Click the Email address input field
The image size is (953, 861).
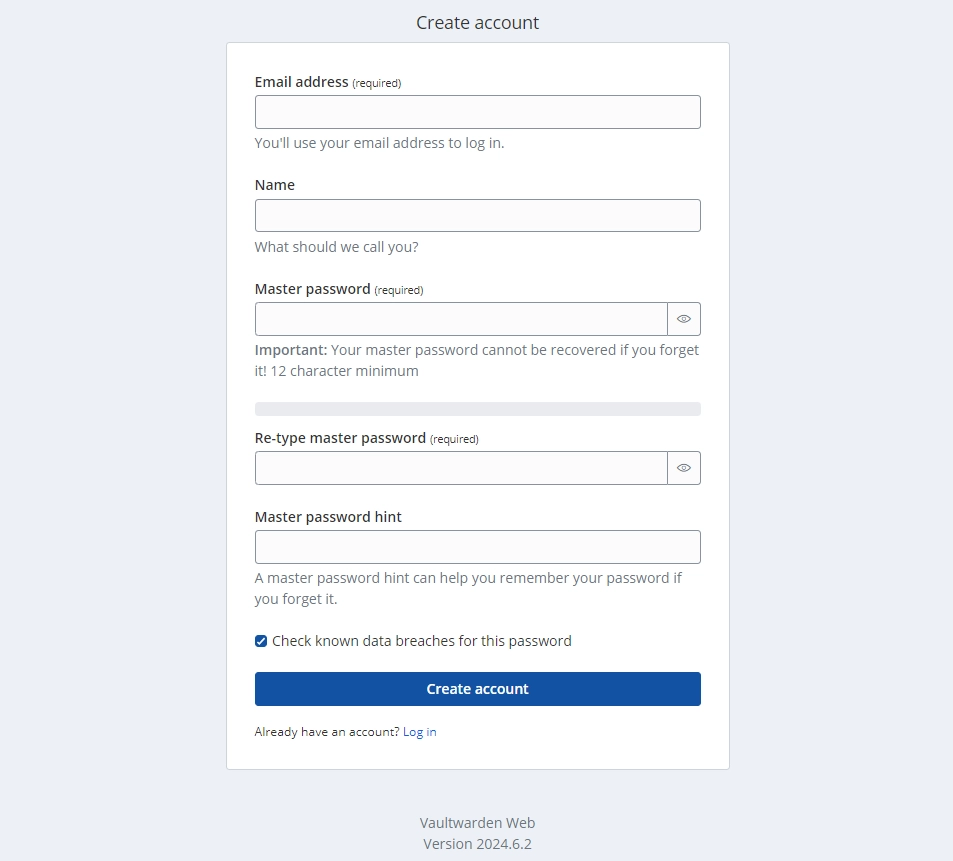point(477,112)
